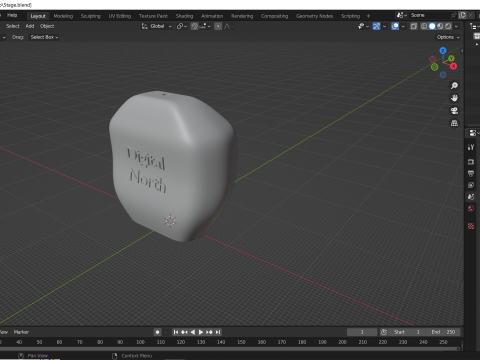Screen dimensions: 480x360
Task: Expand the Select Box drag dropdown
Action: [x=44, y=37]
